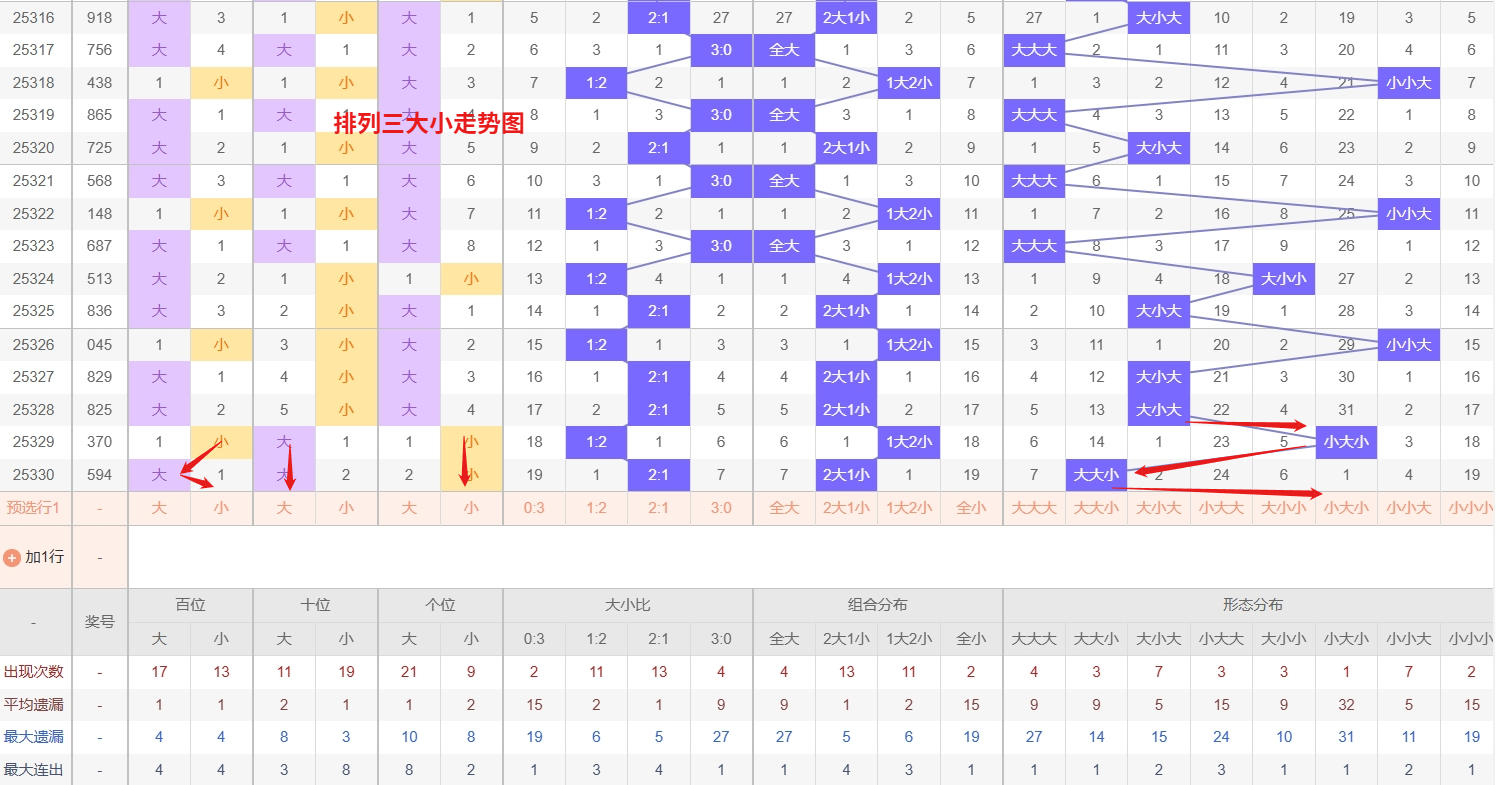Click issue number 25316
This screenshot has width=1497, height=785.
click(33, 17)
